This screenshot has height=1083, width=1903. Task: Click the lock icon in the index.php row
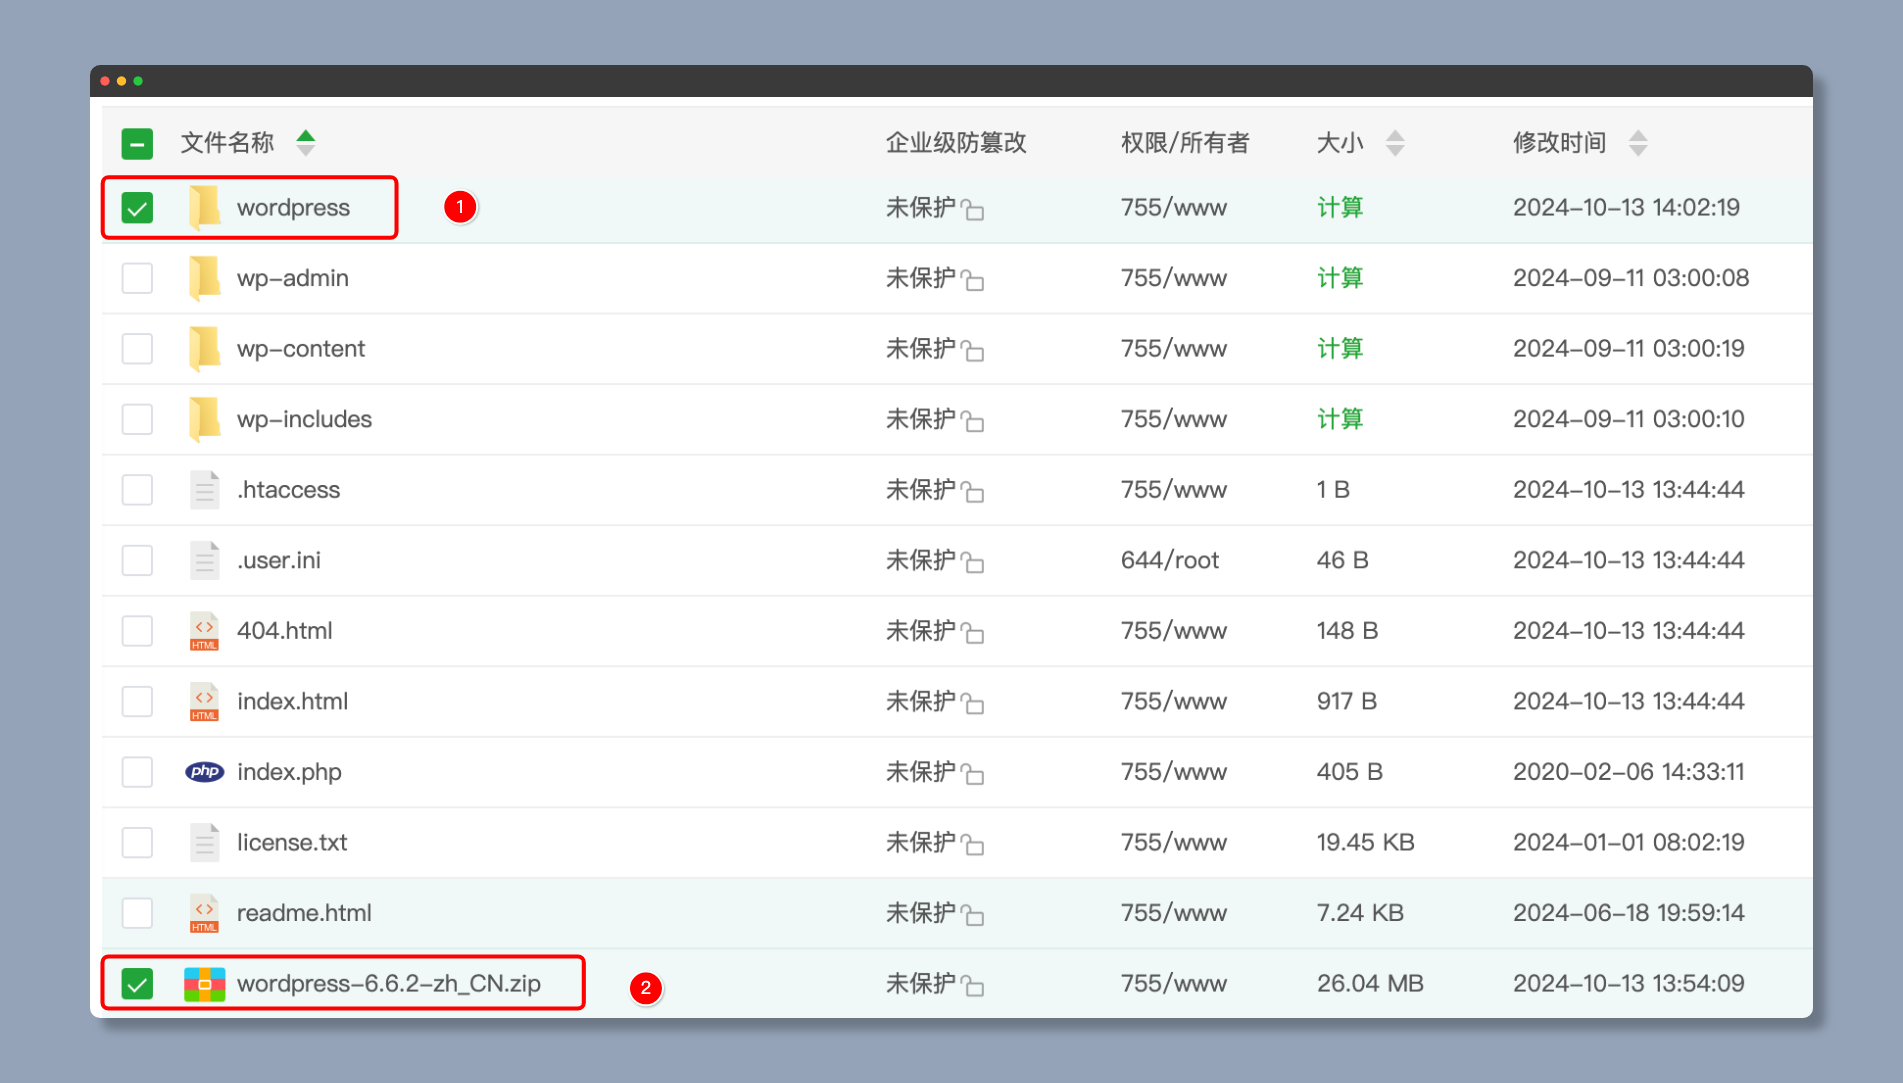point(973,773)
